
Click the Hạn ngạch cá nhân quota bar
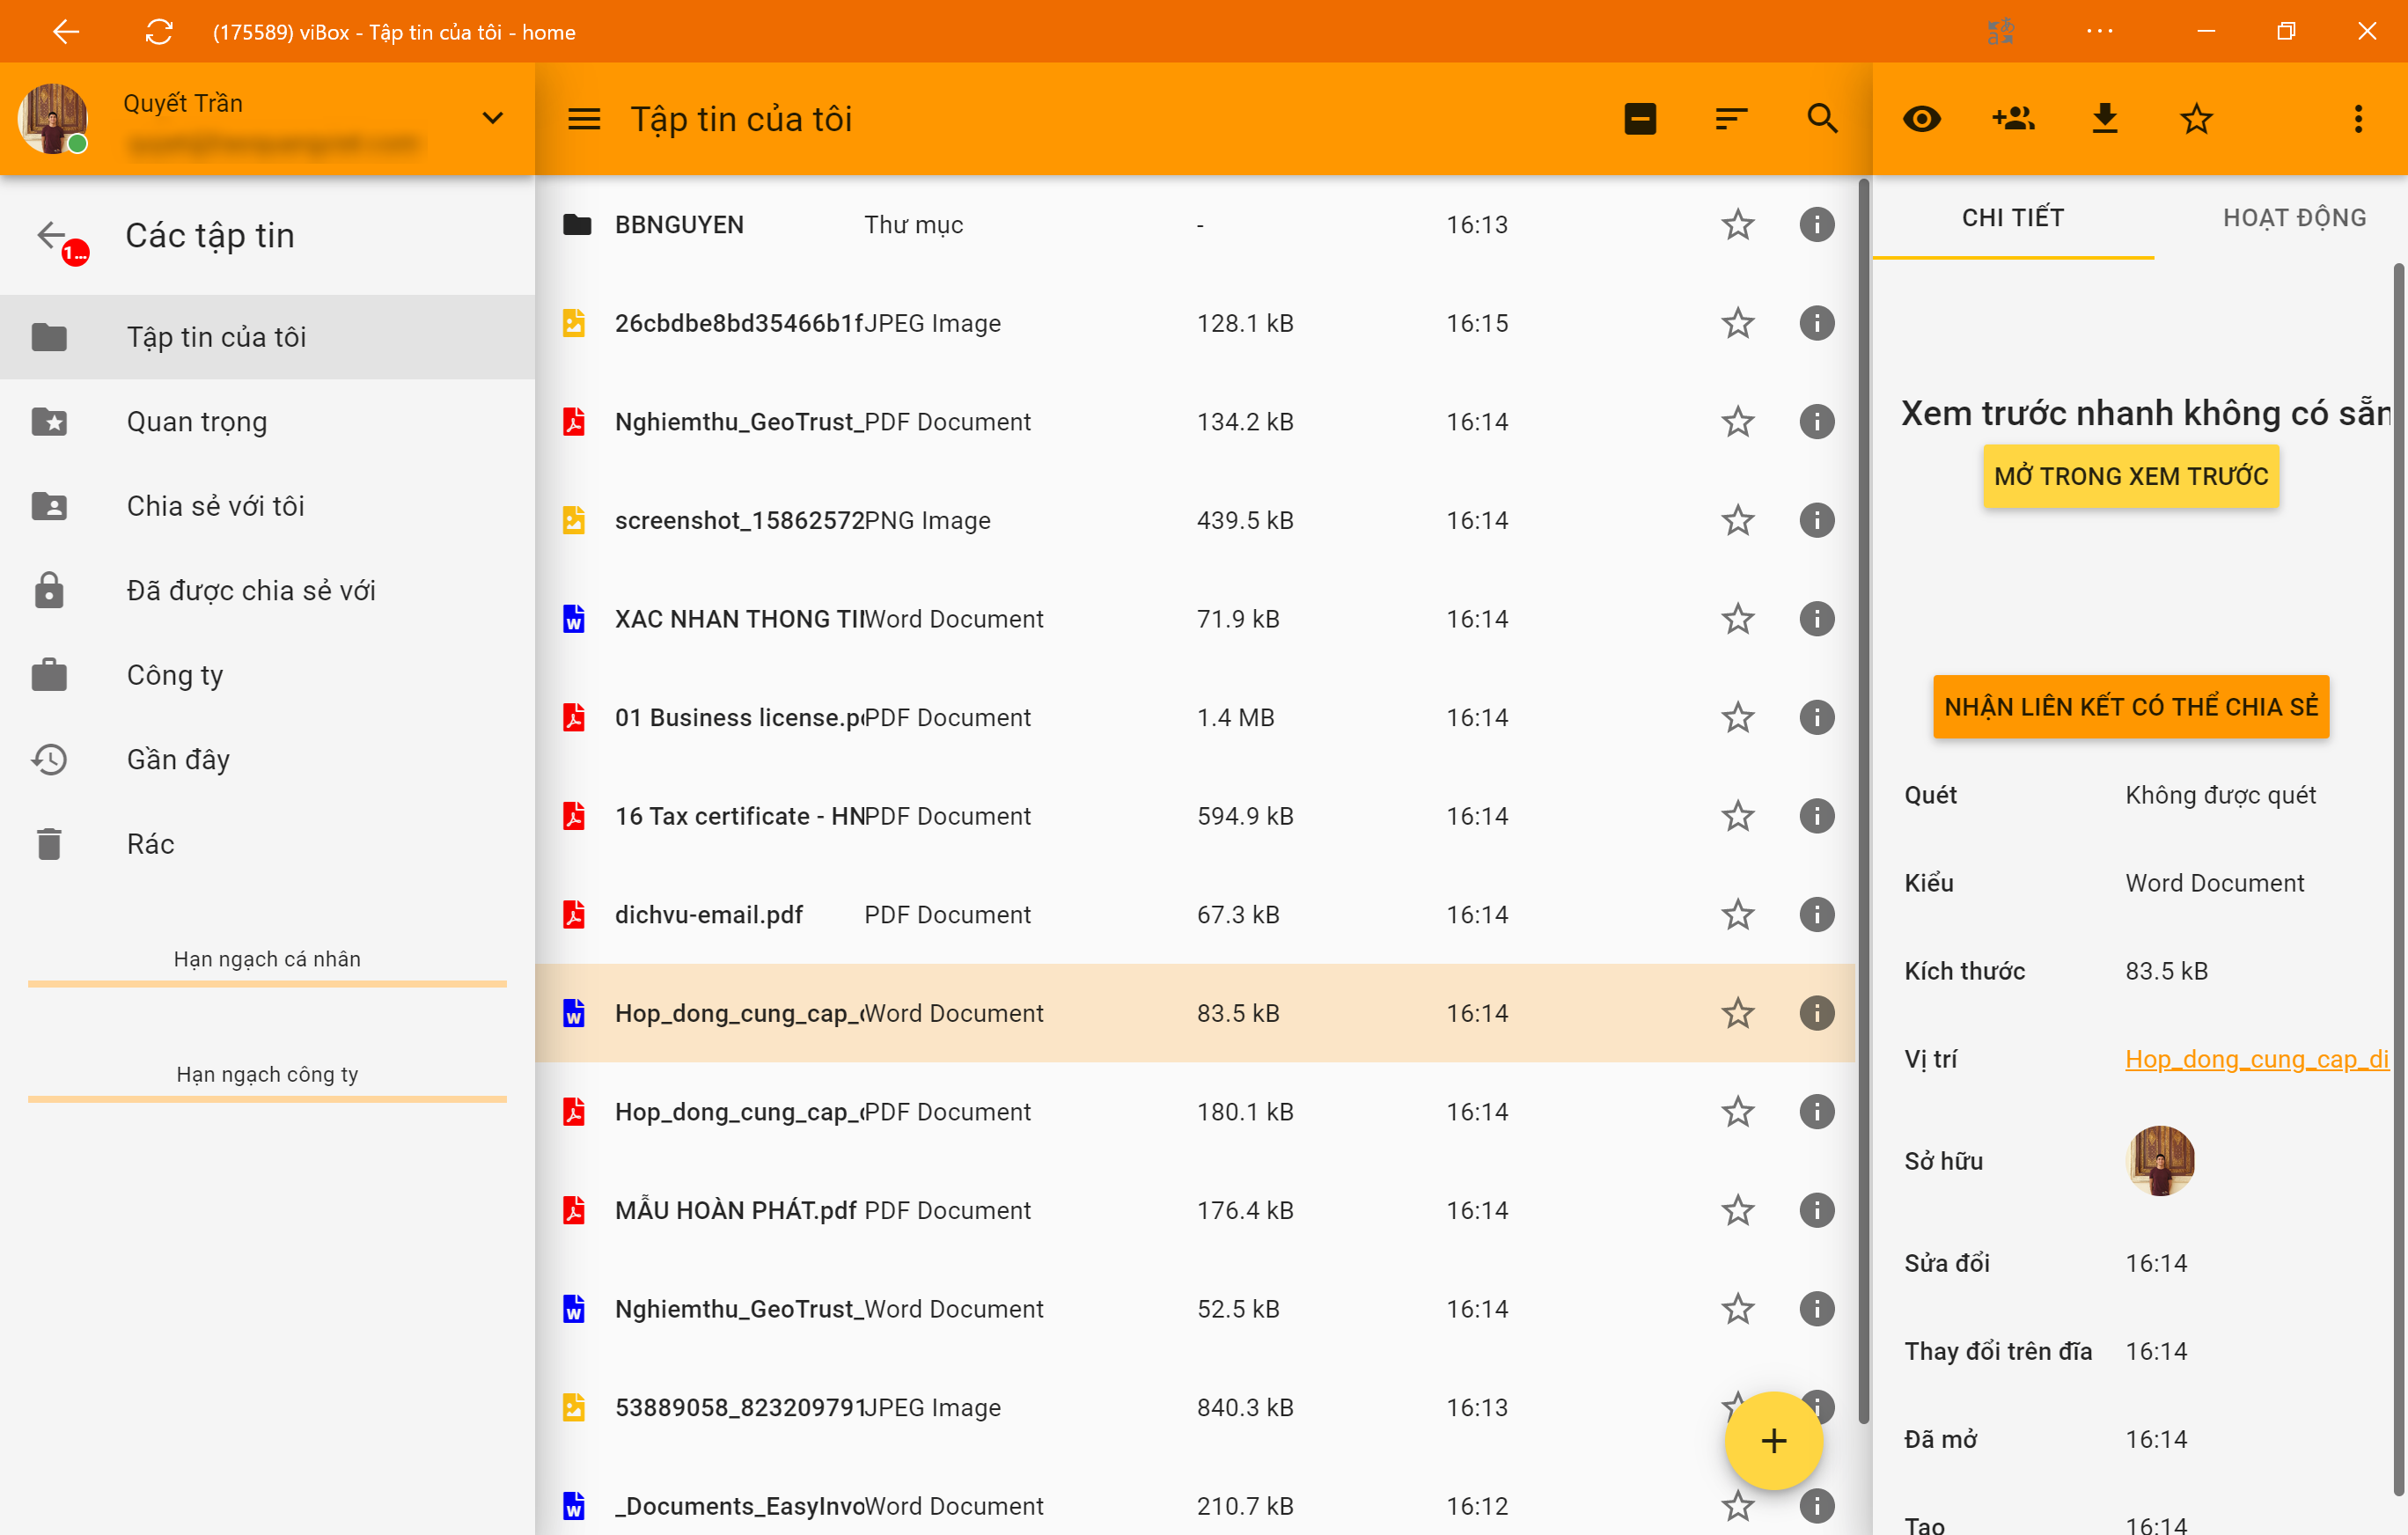(x=267, y=984)
